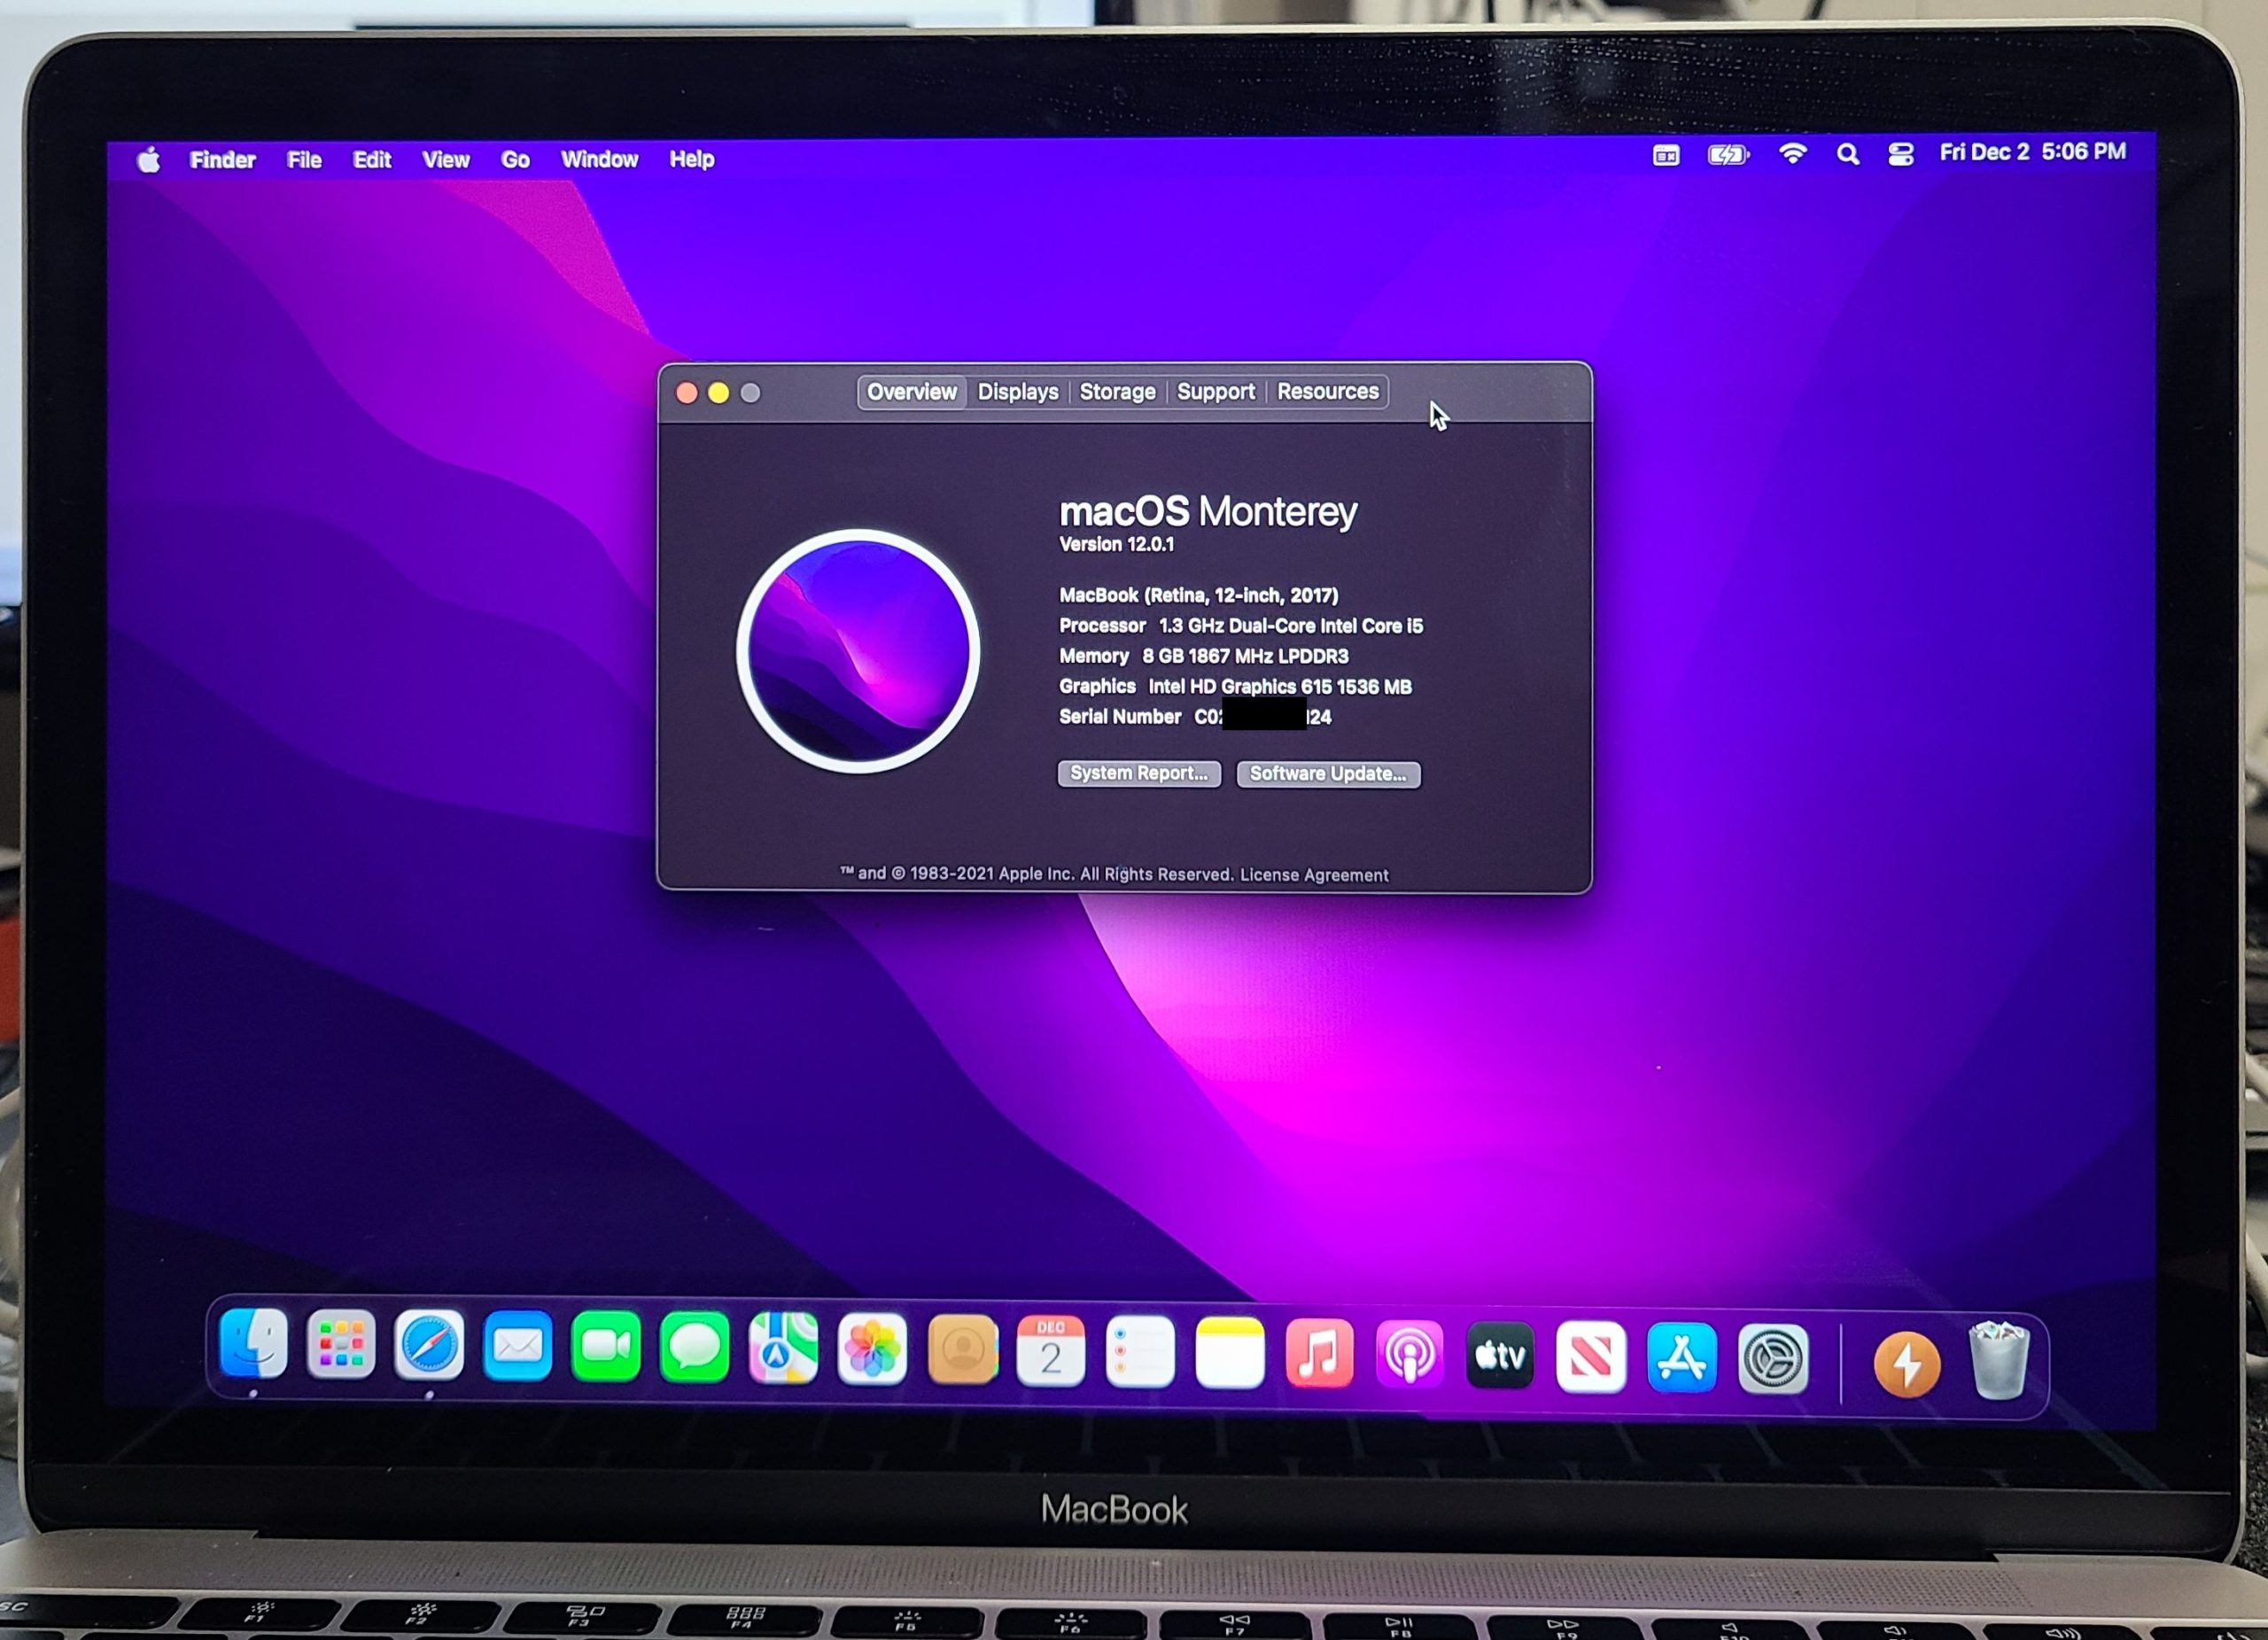Click the Wi-Fi status icon
2268x1640 pixels.
[1793, 154]
